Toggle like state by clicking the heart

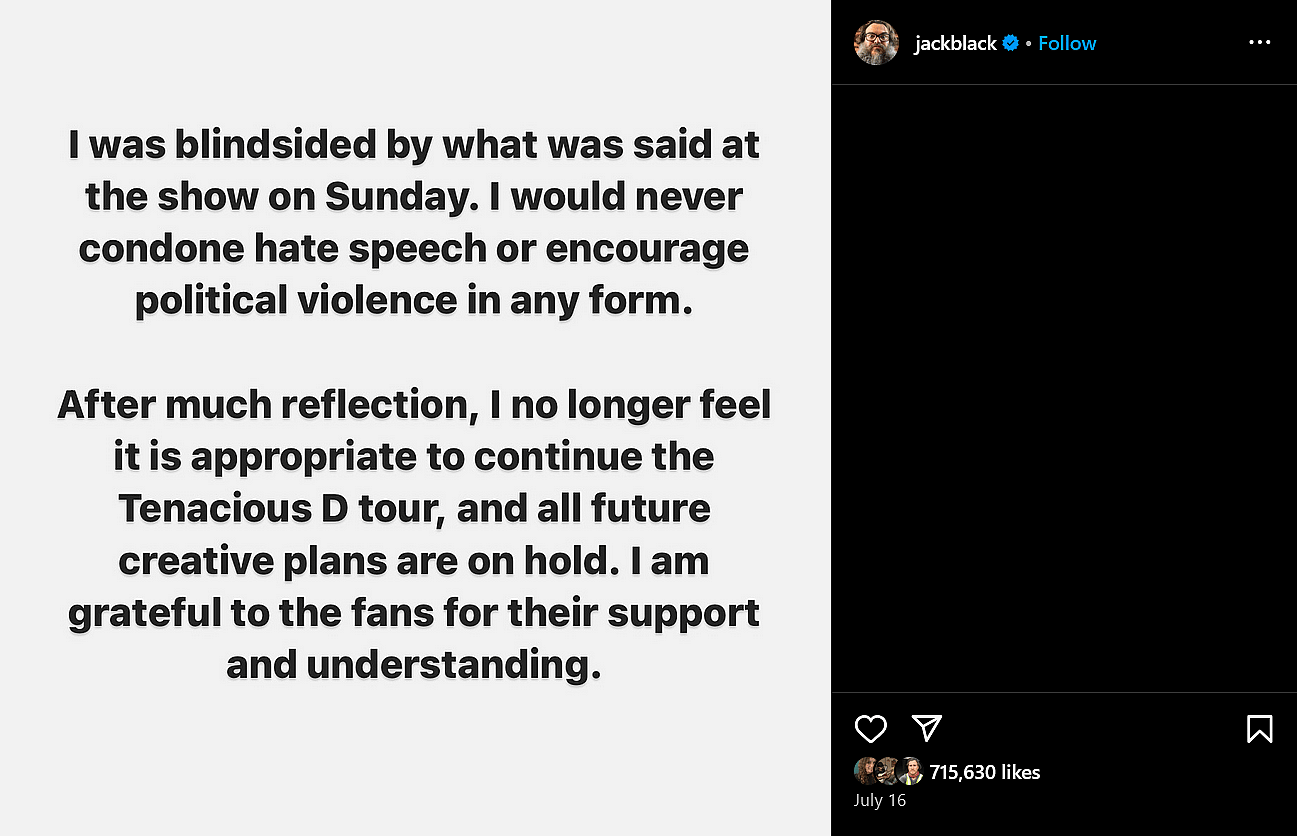tap(871, 729)
